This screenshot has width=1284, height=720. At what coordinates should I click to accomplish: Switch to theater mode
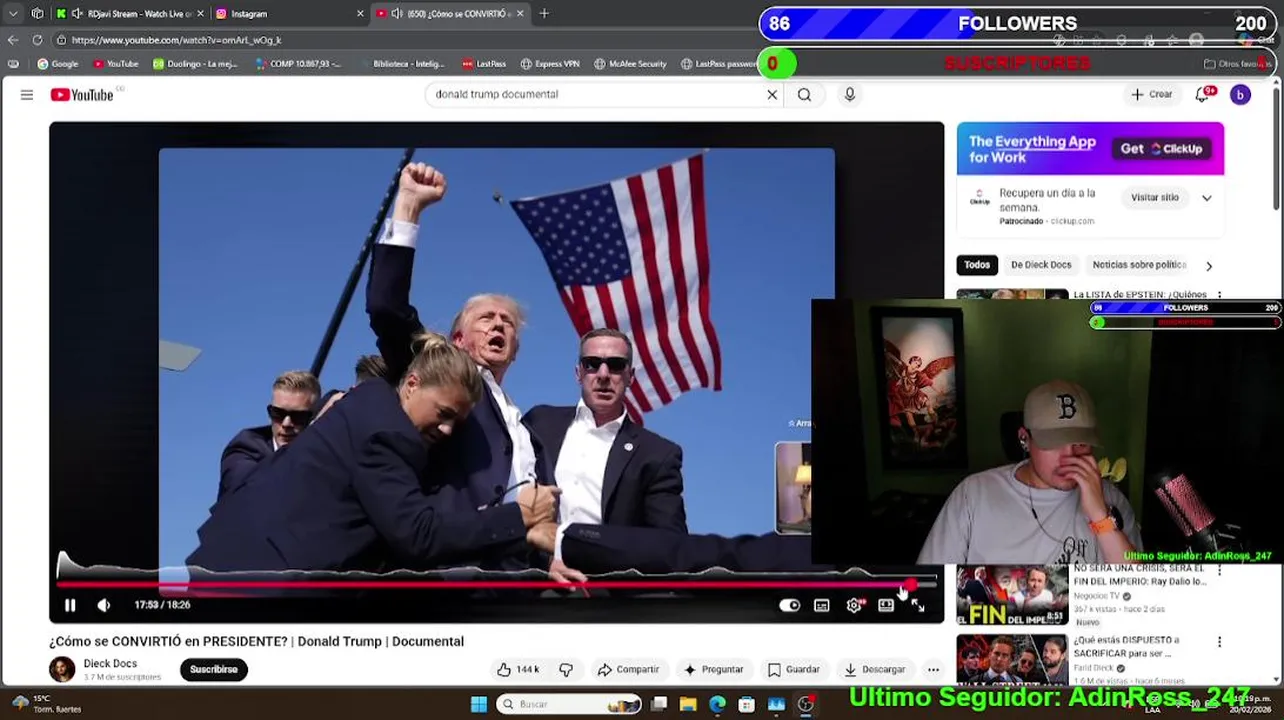pyautogui.click(x=886, y=605)
